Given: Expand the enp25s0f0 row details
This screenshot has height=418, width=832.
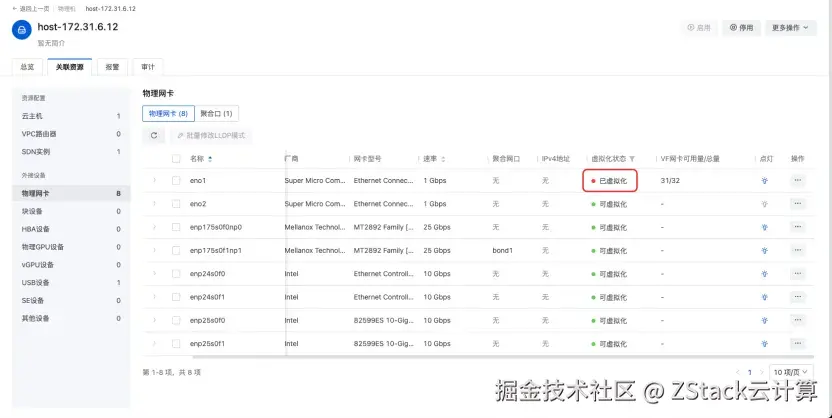Looking at the screenshot, I should pos(154,320).
